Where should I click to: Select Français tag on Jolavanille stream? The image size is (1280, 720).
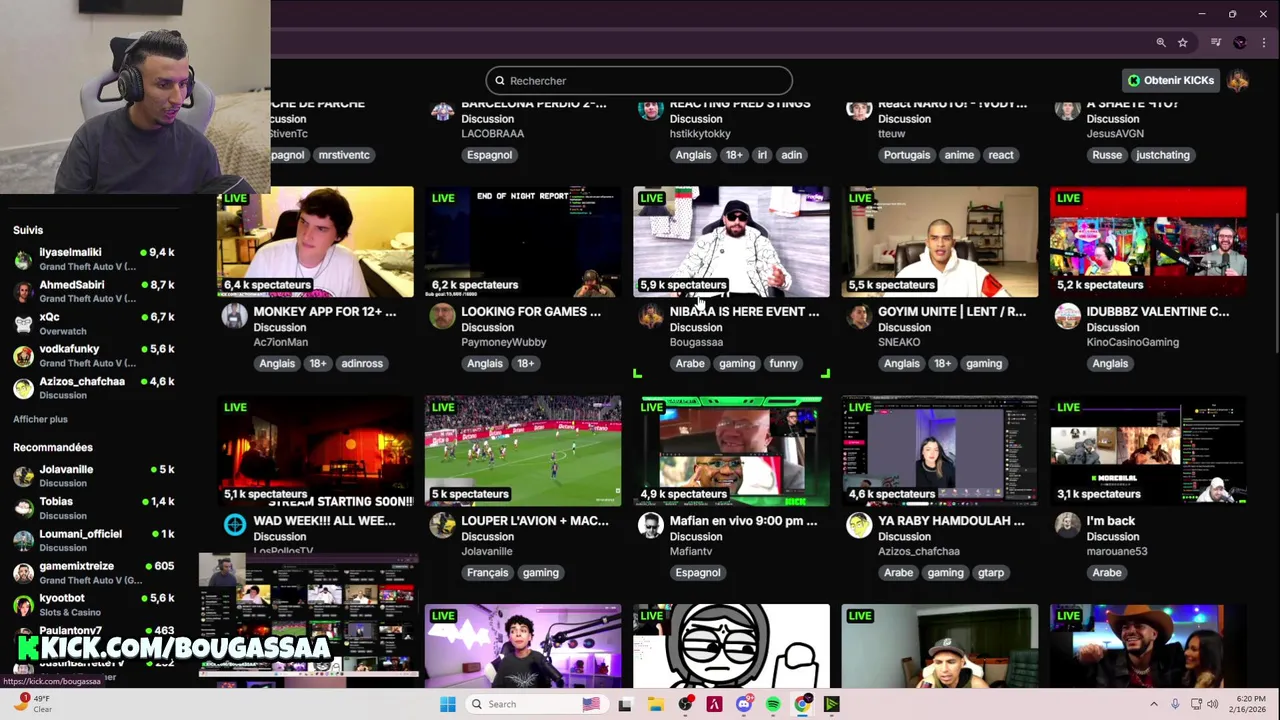(x=487, y=573)
